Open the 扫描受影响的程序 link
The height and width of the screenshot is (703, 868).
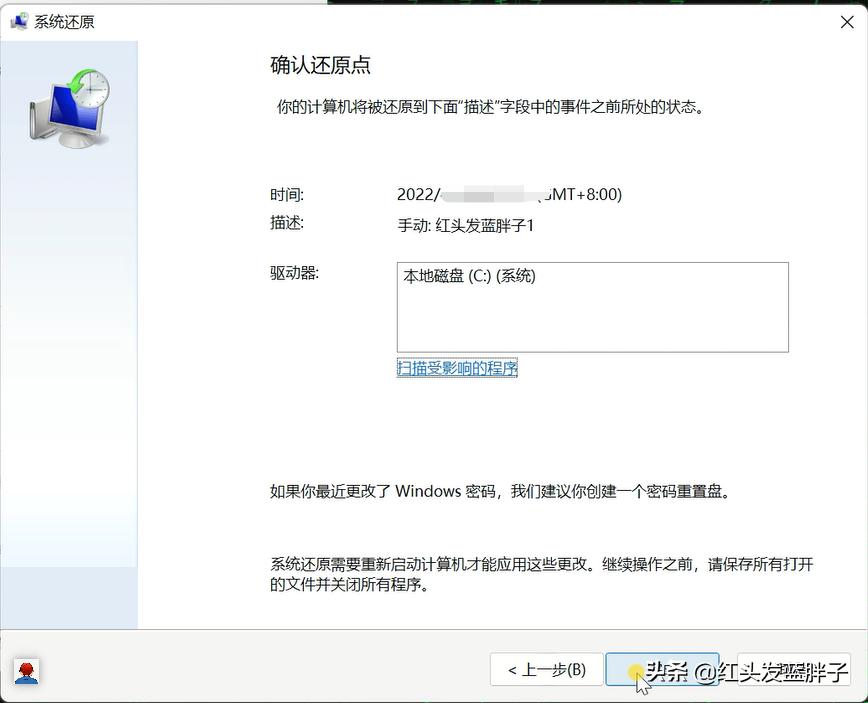[x=456, y=368]
